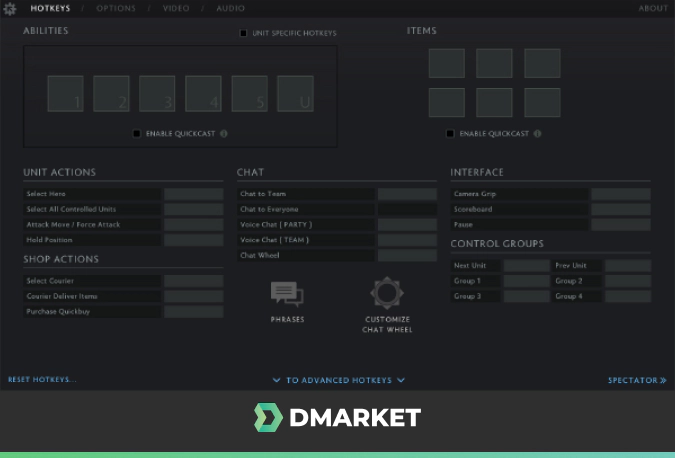The width and height of the screenshot is (675, 458).
Task: Click the Group 3 hotkey field
Action: (526, 296)
